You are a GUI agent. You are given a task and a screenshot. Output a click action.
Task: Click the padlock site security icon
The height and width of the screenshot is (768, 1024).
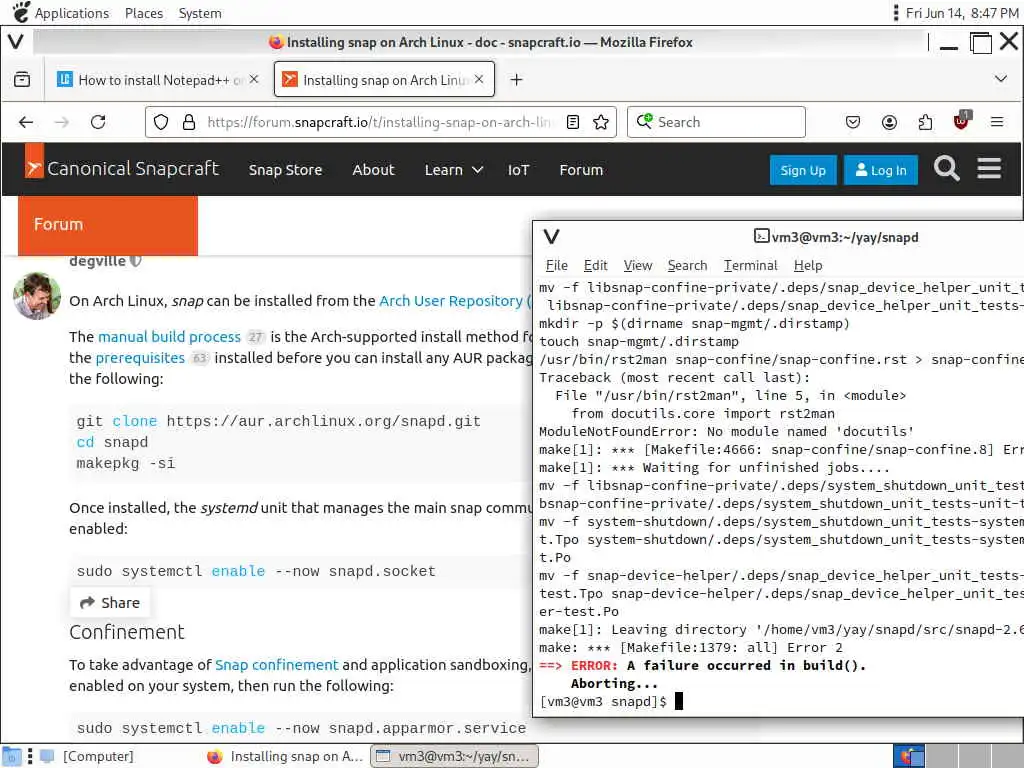click(189, 122)
